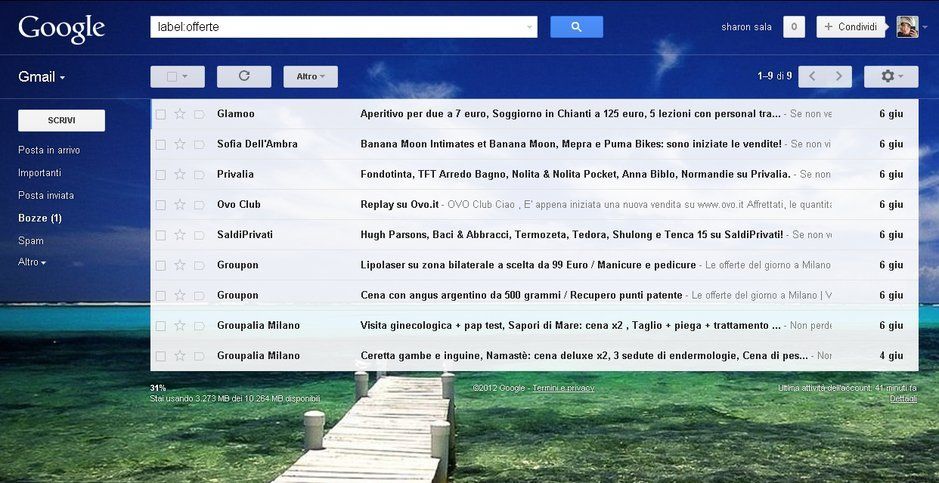Open the Termini e privacy link
The width and height of the screenshot is (939, 483).
click(564, 388)
